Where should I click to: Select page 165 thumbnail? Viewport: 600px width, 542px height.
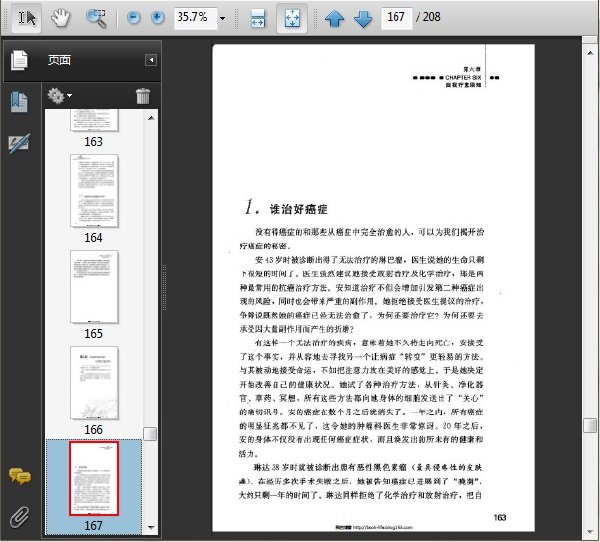pyautogui.click(x=94, y=287)
